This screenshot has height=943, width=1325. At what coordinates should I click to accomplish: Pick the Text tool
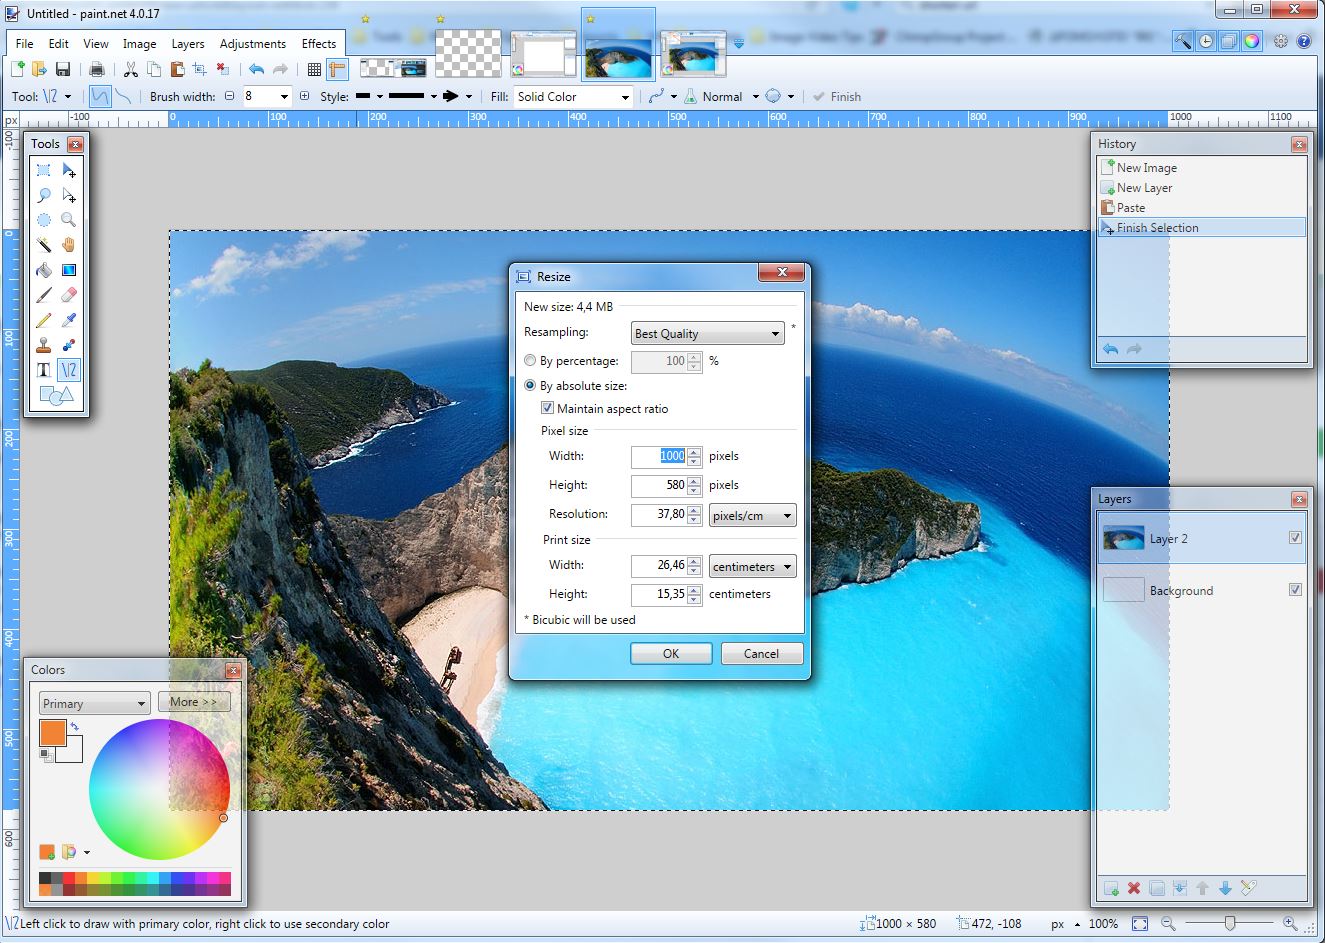tap(44, 370)
